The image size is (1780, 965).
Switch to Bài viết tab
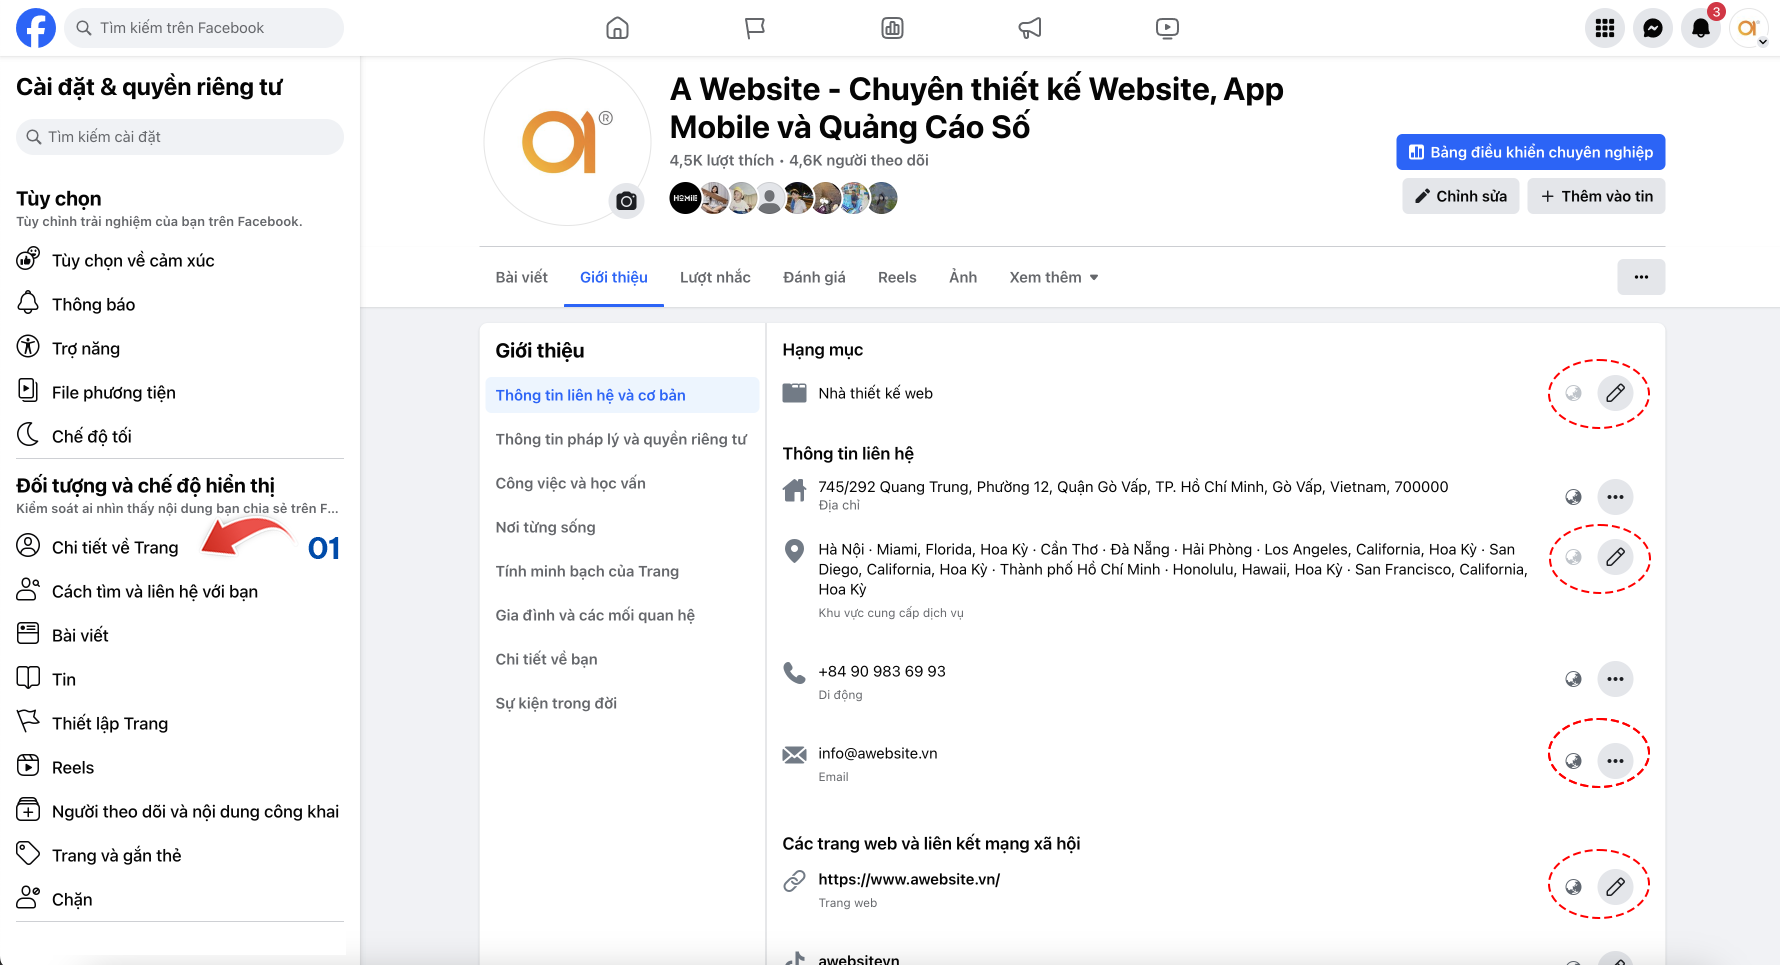tap(522, 277)
